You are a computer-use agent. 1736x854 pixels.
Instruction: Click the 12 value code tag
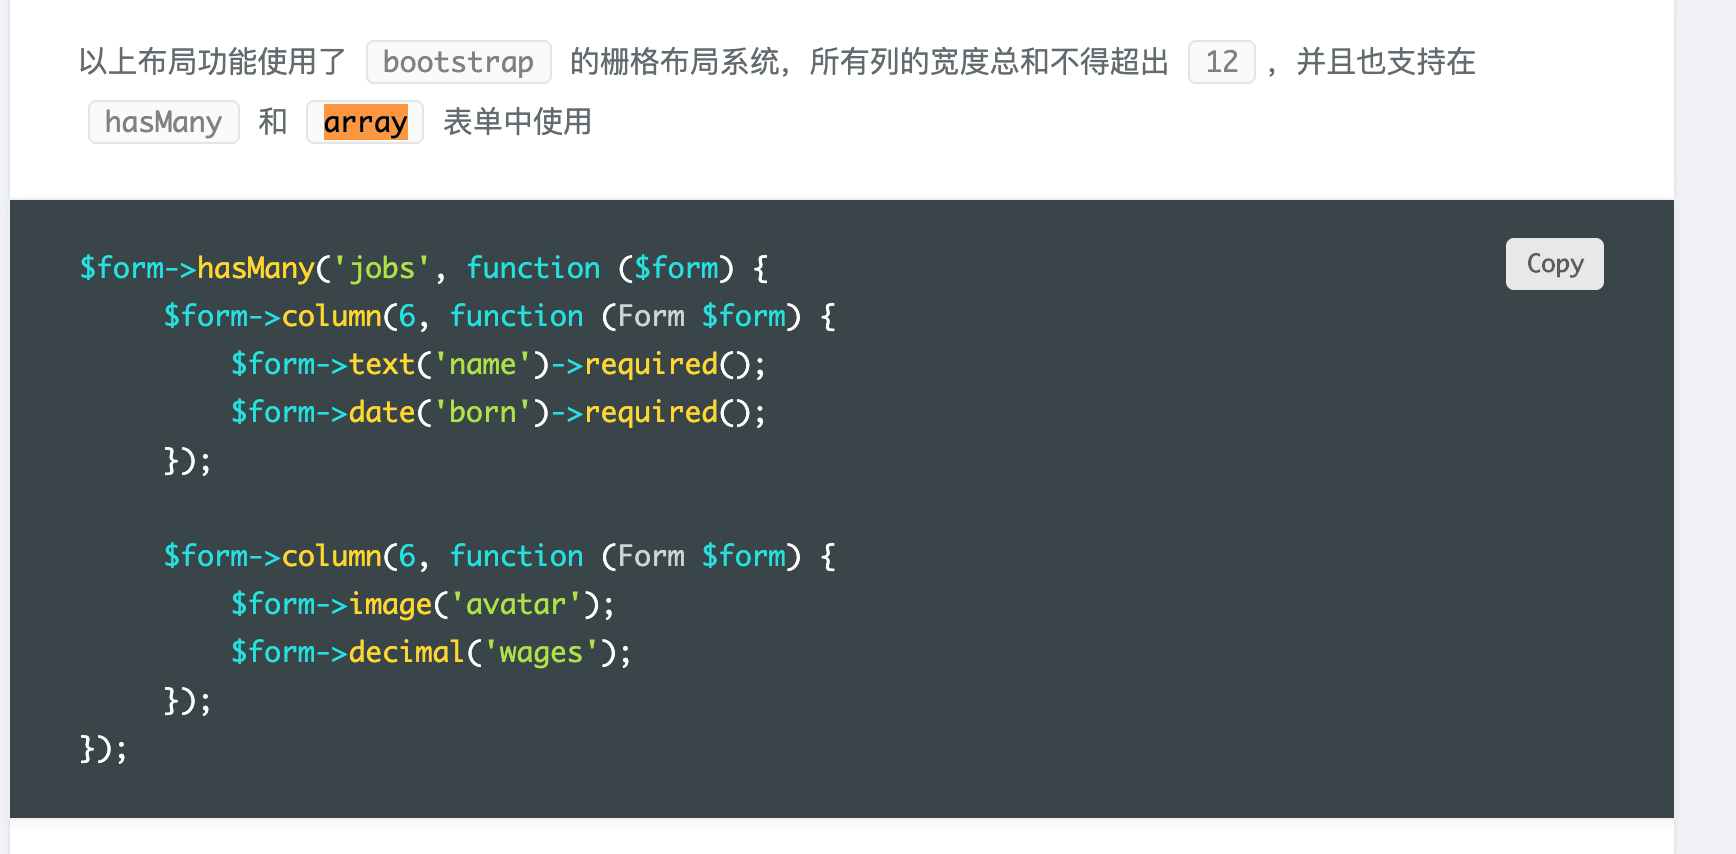point(1221,62)
